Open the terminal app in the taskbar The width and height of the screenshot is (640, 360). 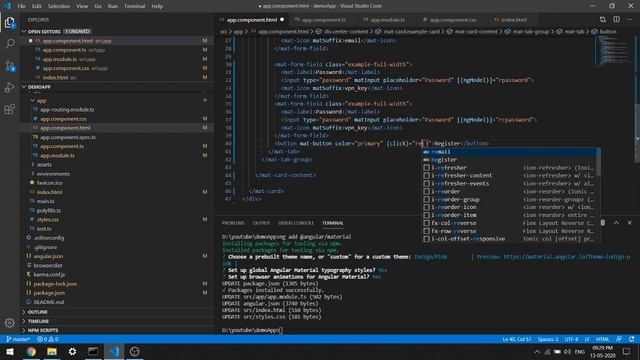coord(93,351)
